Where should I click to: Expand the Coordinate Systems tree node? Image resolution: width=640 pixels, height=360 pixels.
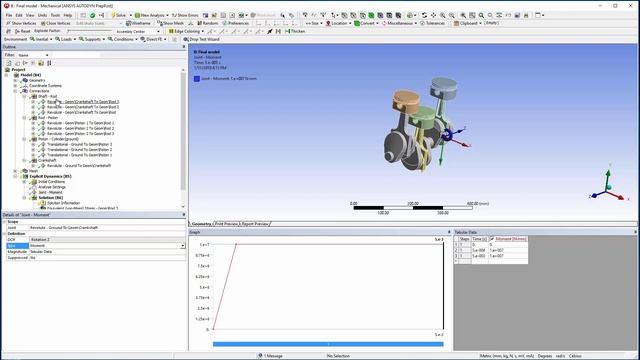tap(16, 86)
